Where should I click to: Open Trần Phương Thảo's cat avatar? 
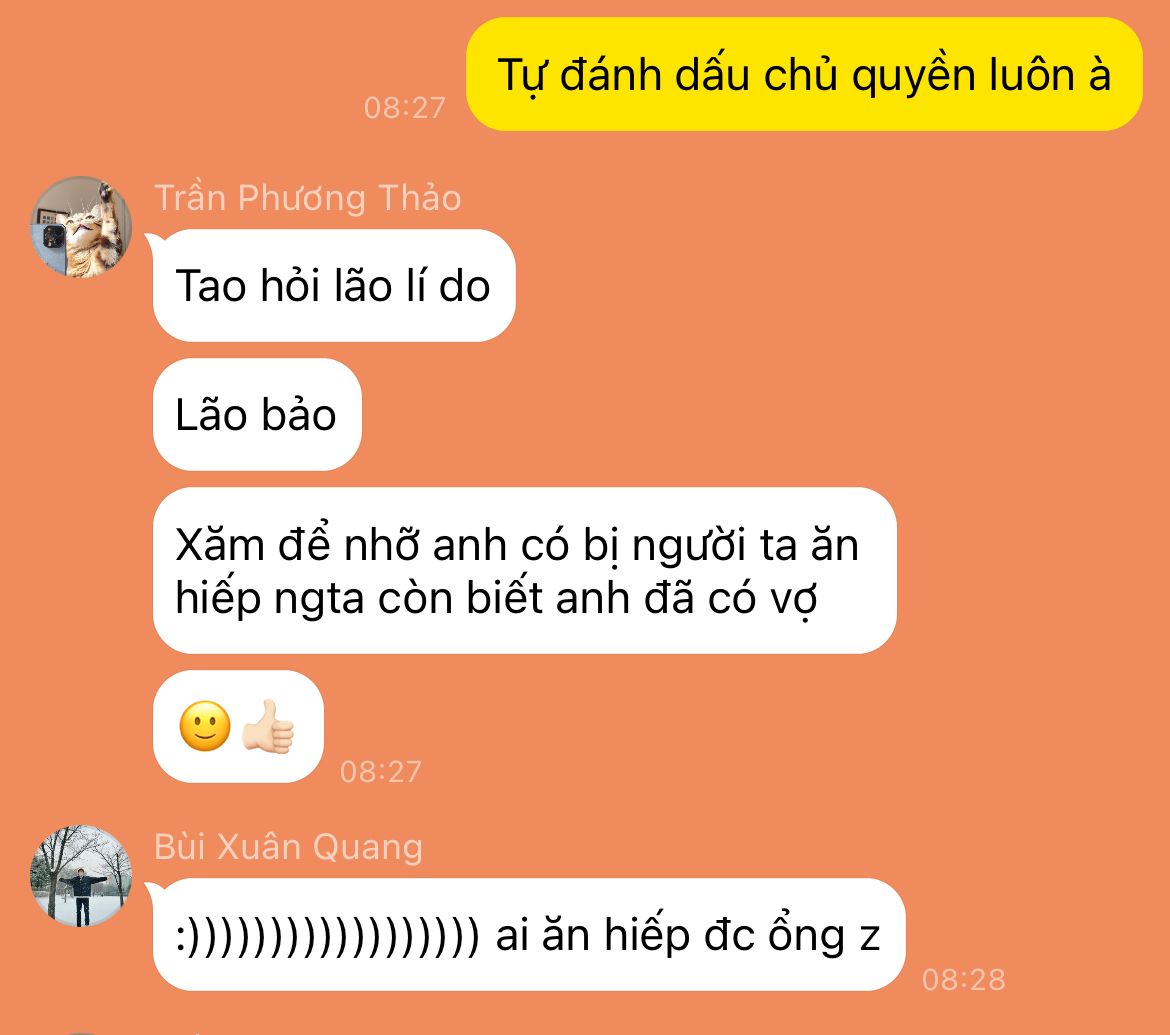pyautogui.click(x=81, y=227)
